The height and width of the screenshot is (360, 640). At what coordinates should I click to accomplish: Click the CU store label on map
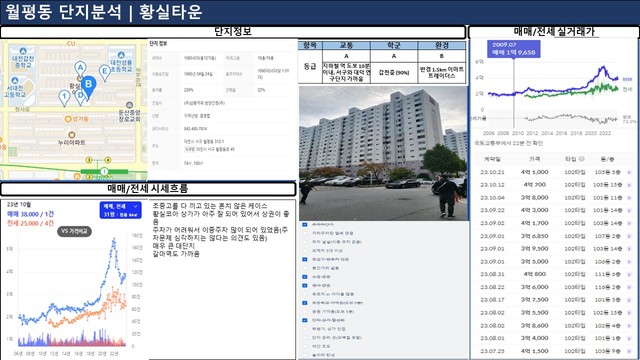71,43
